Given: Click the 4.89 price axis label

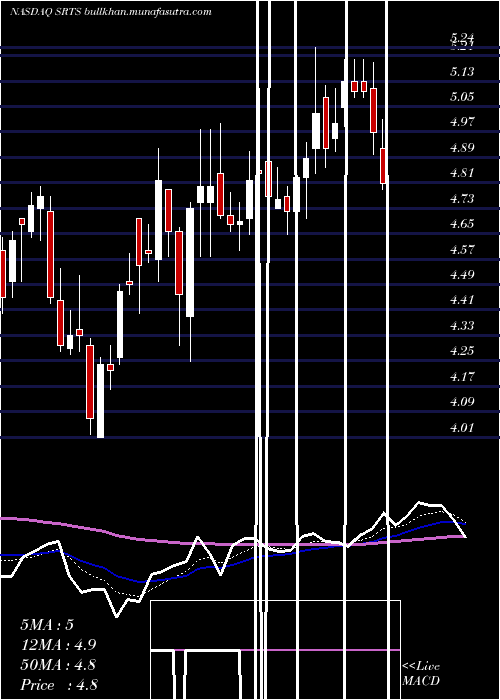Looking at the screenshot, I should pos(462,147).
